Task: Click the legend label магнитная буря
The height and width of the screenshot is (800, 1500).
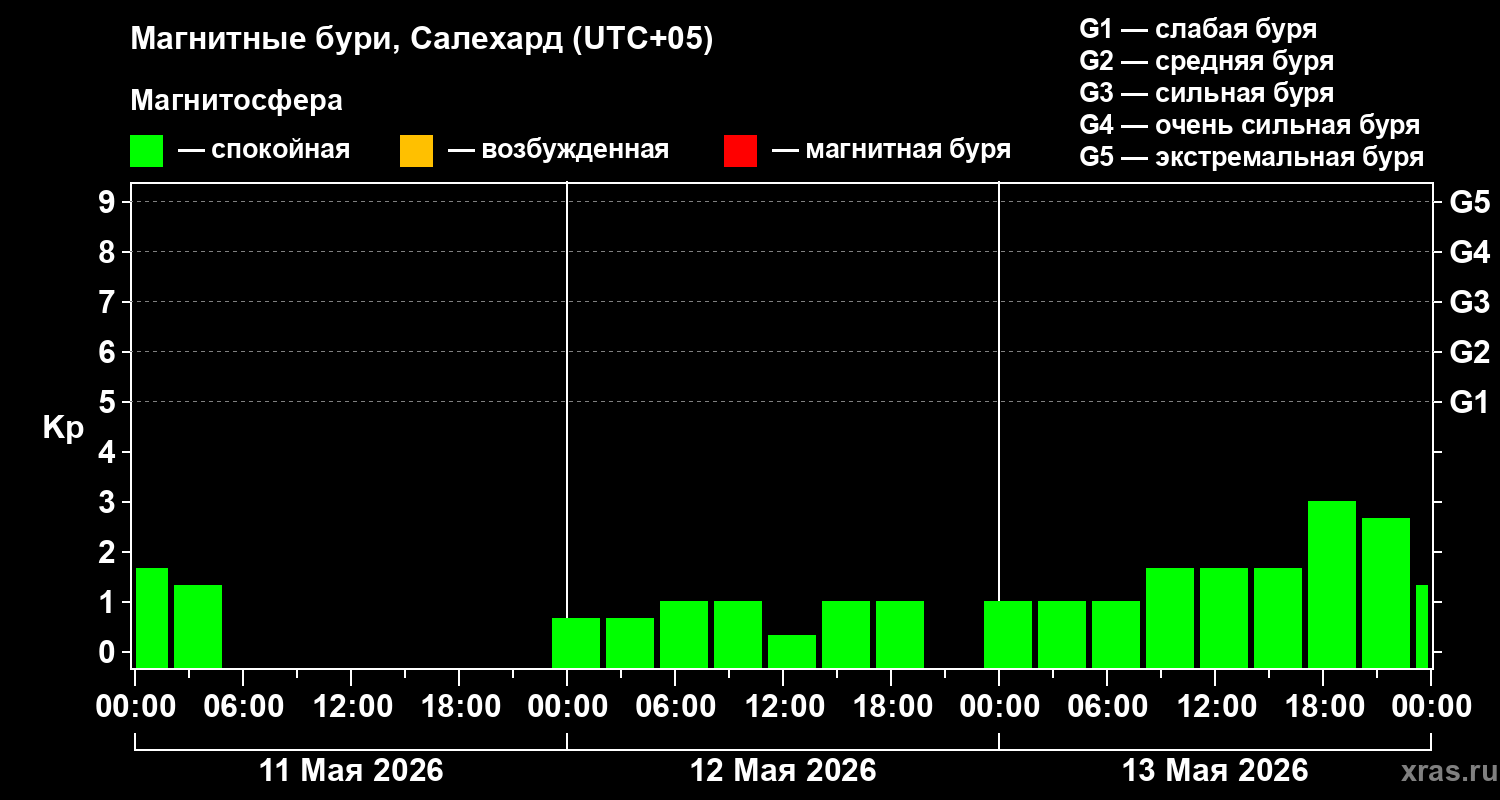Action: (x=908, y=150)
